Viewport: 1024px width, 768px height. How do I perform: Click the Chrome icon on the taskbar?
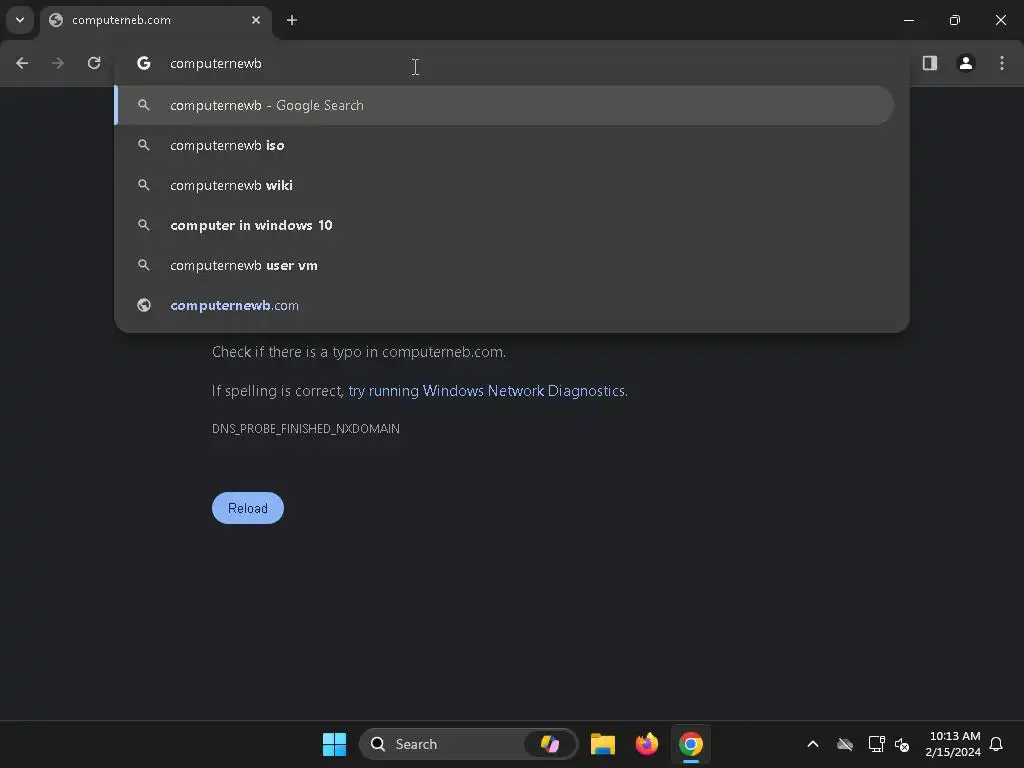pyautogui.click(x=690, y=744)
